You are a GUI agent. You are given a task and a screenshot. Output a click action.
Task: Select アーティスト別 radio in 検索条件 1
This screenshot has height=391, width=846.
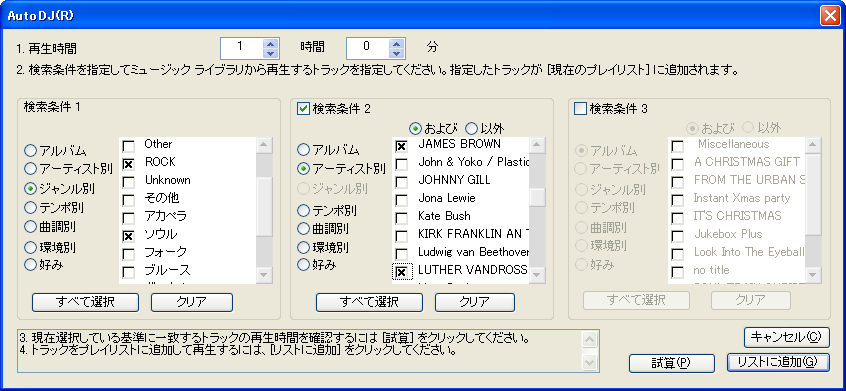[x=31, y=169]
